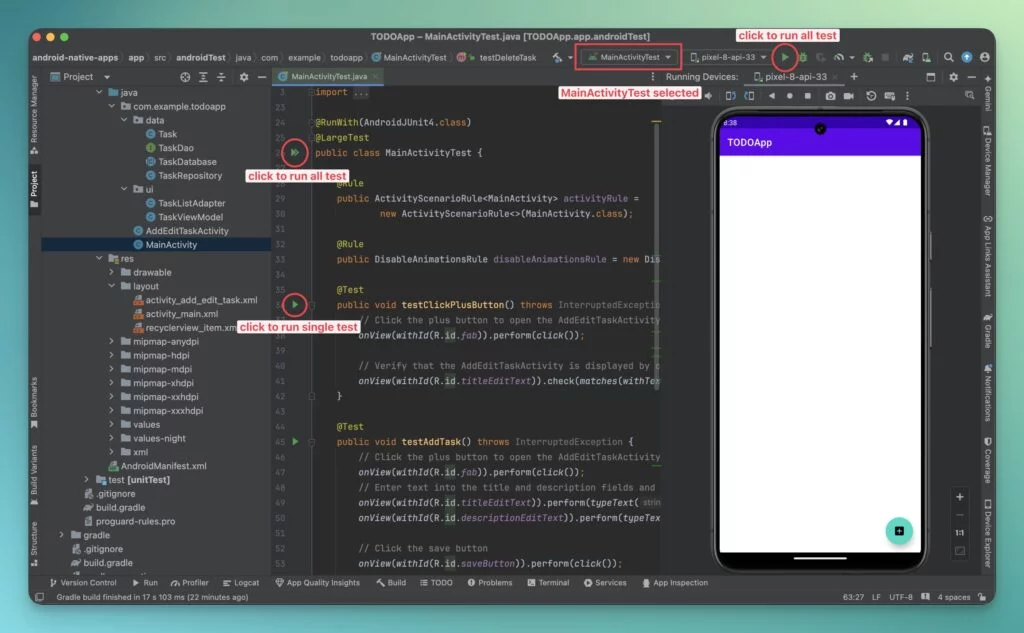Click the rotate/restart icon in emulator controls
Screen dimensions: 1024x633
coord(871,96)
